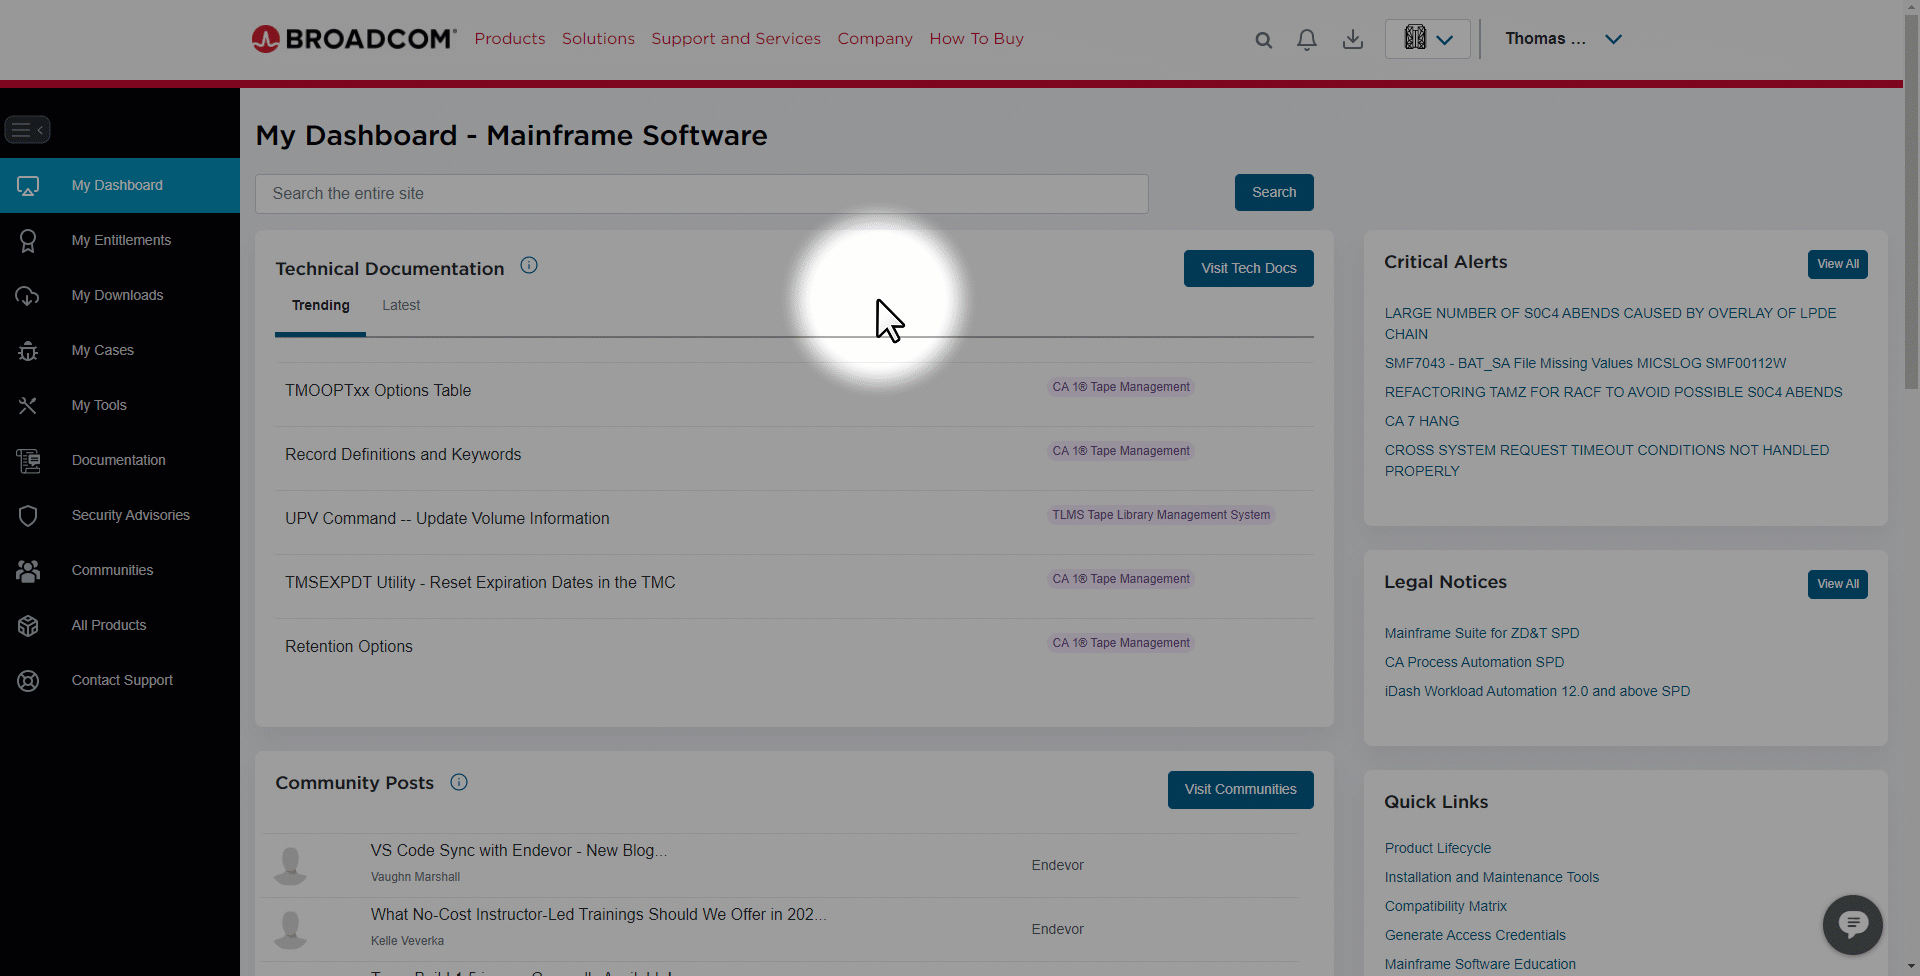The image size is (1920, 976).
Task: Click Vaughn Marshall's avatar thumbnail
Action: pos(291,865)
